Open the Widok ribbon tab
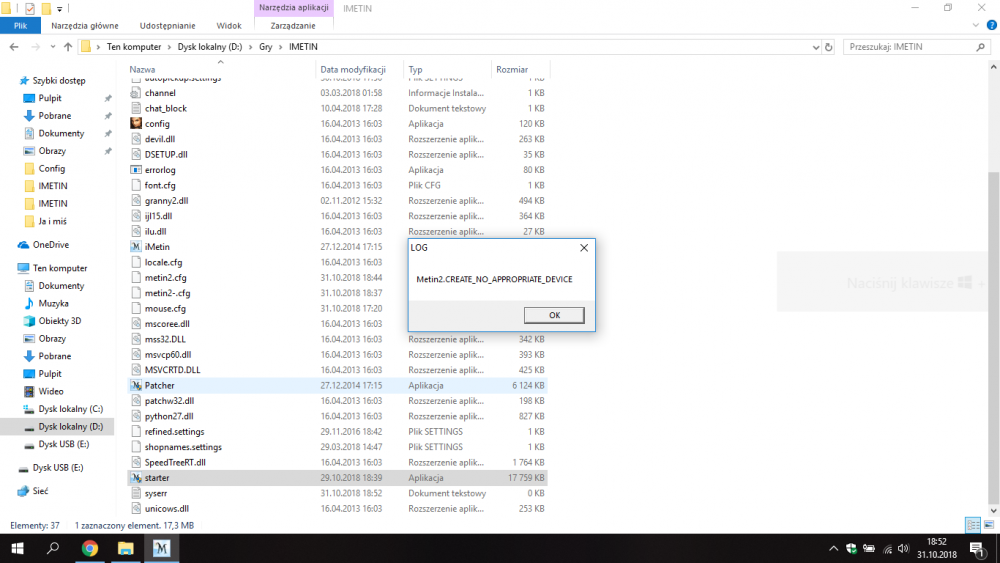Viewport: 1000px width, 563px height. point(228,26)
